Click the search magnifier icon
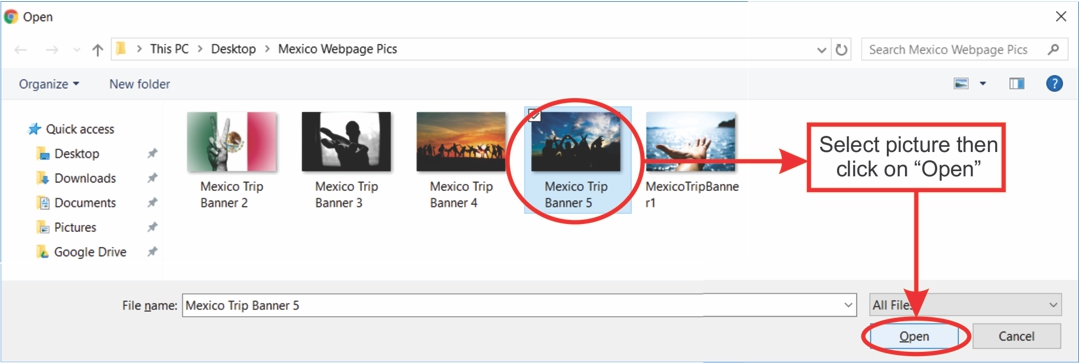 [1052, 50]
